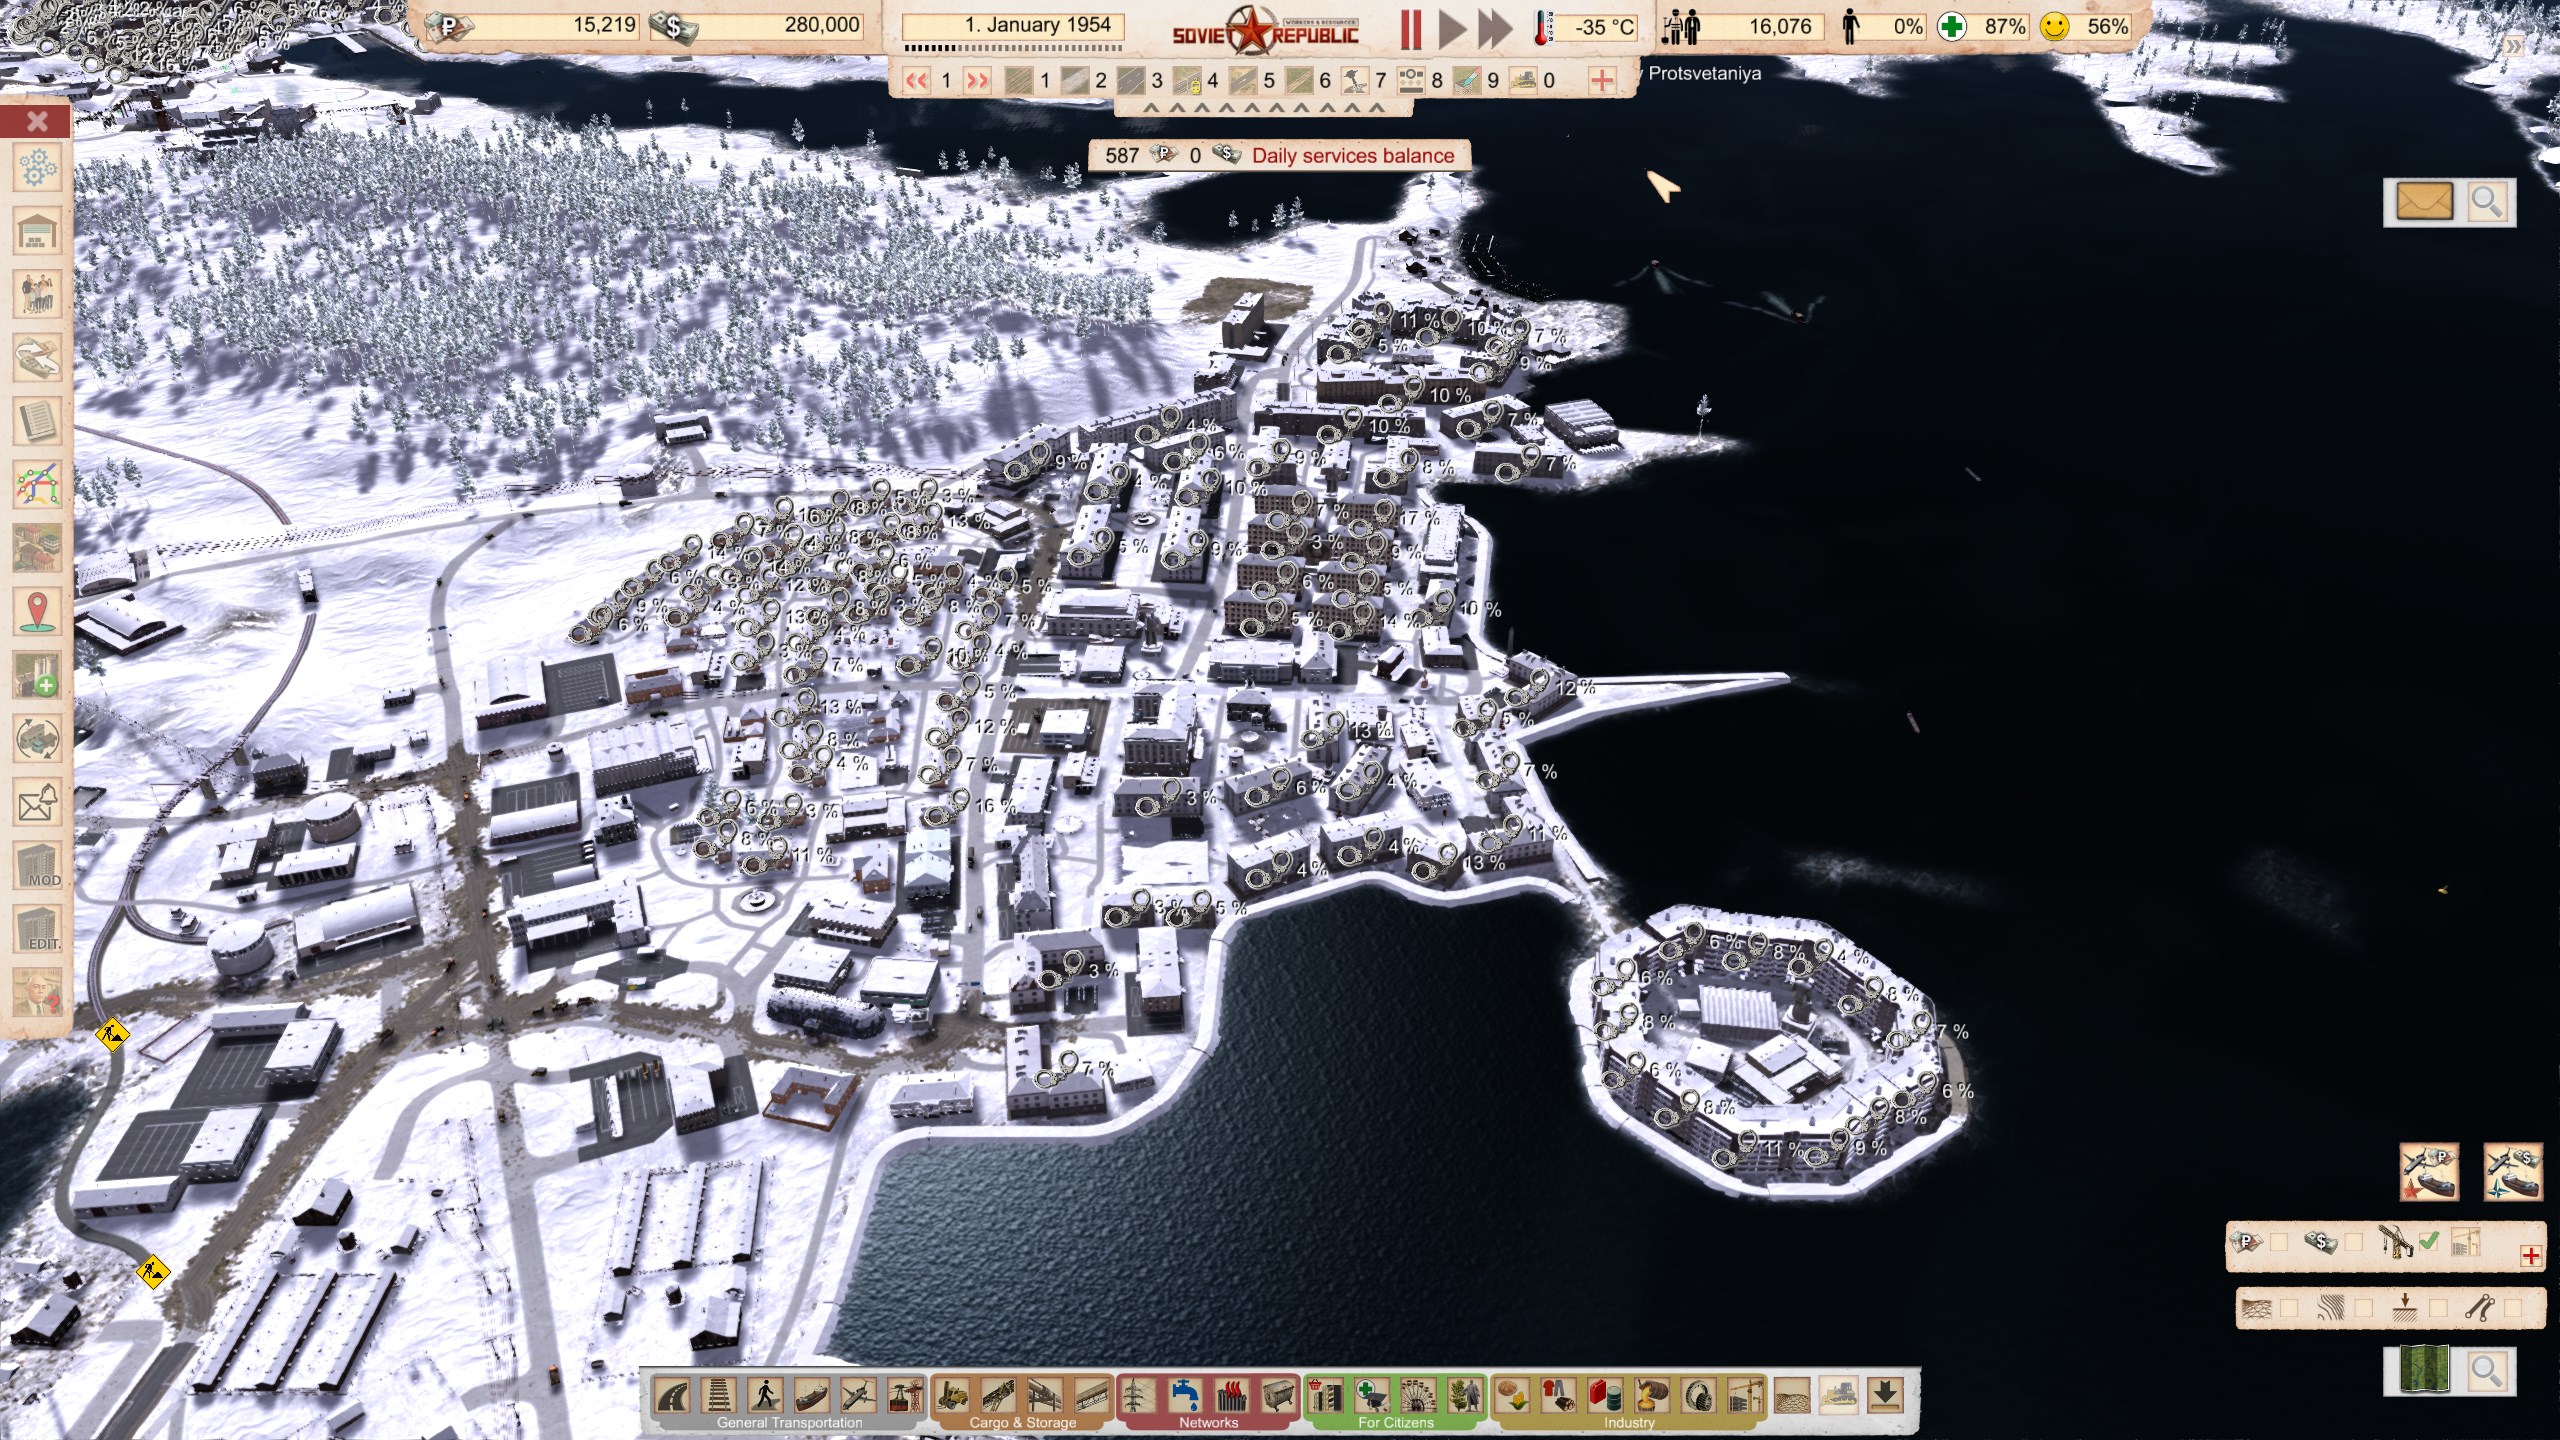Toggle ruble auto-purchase checkbox
Viewport: 2560px width, 1440px height.
pyautogui.click(x=2279, y=1243)
